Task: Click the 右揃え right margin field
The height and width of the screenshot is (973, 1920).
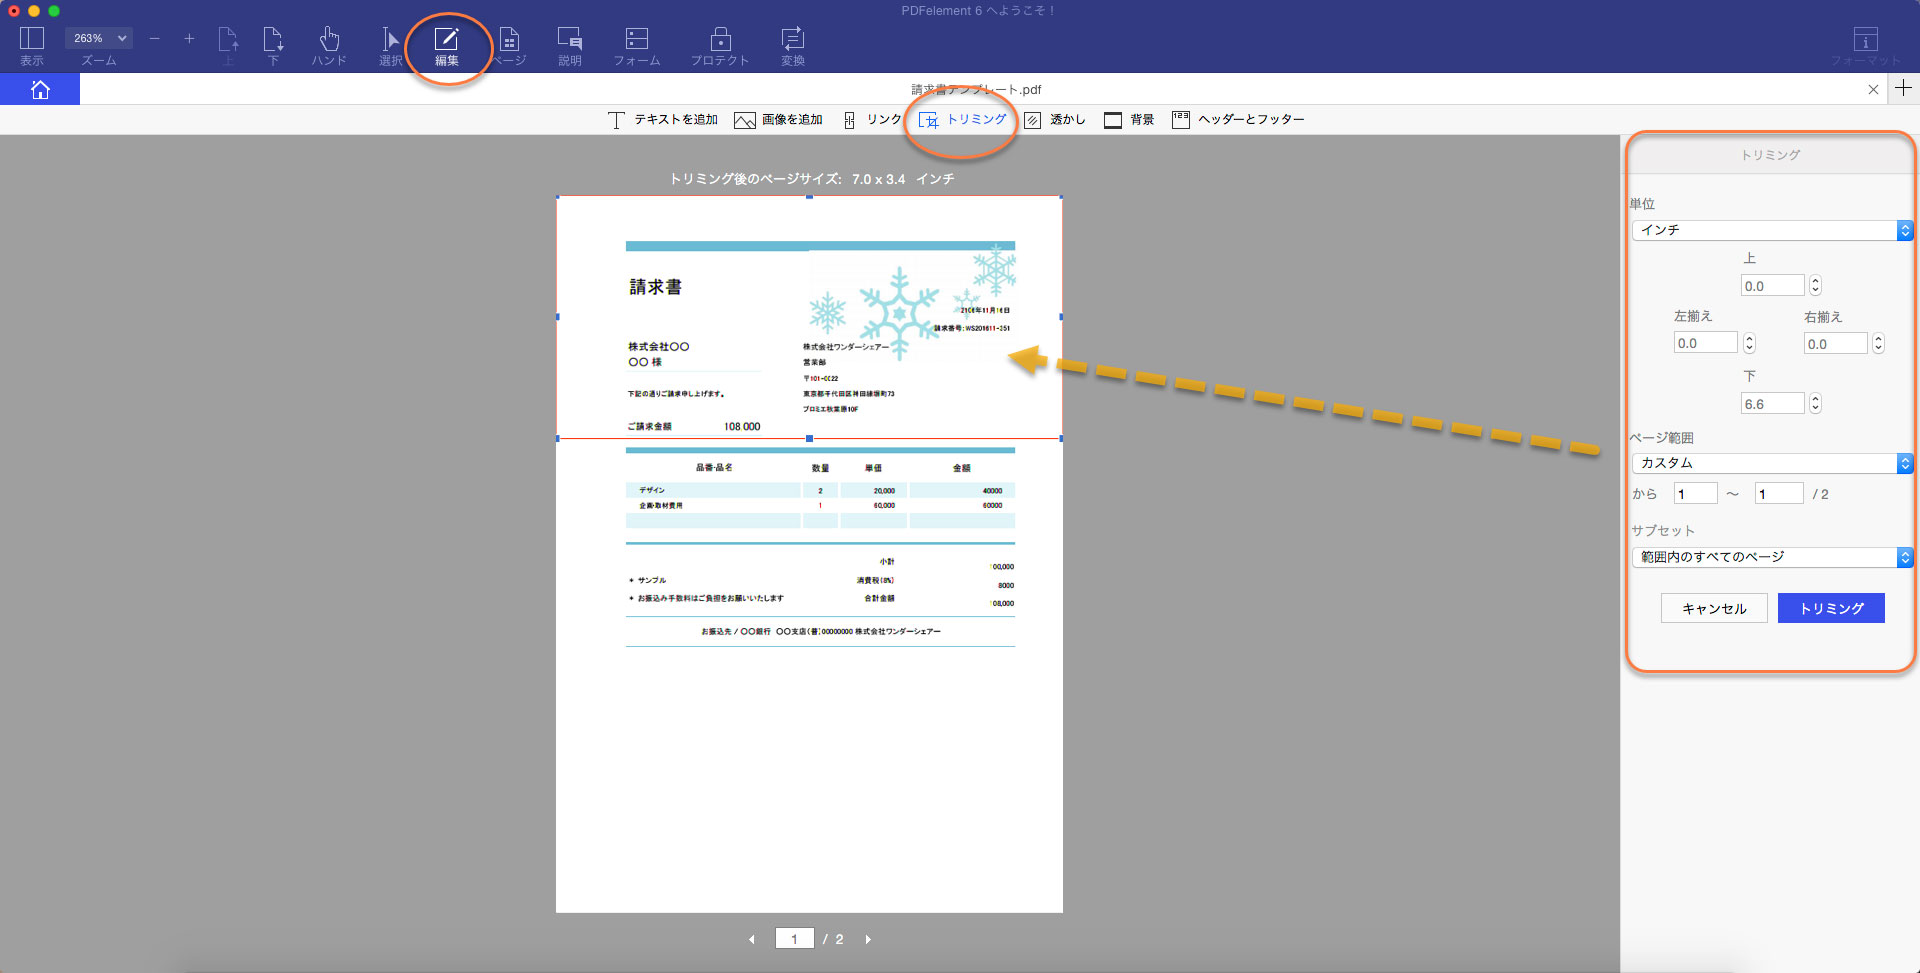Action: coord(1835,344)
